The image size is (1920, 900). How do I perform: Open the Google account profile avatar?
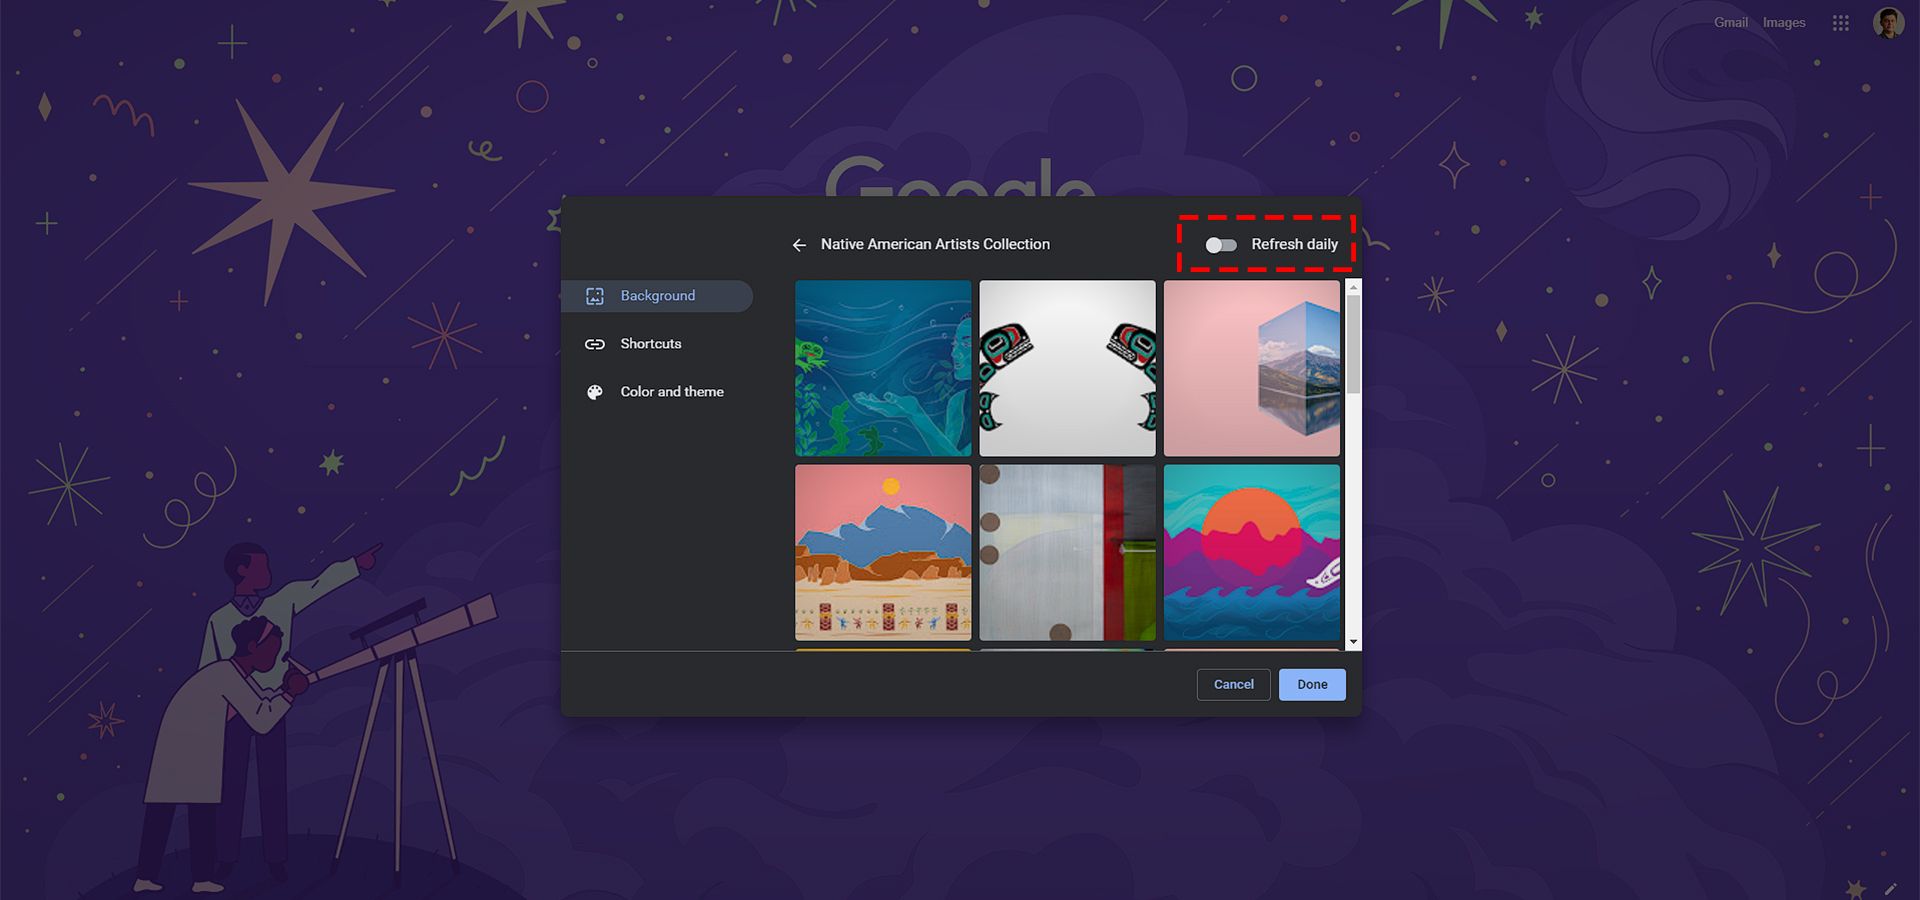pyautogui.click(x=1887, y=23)
